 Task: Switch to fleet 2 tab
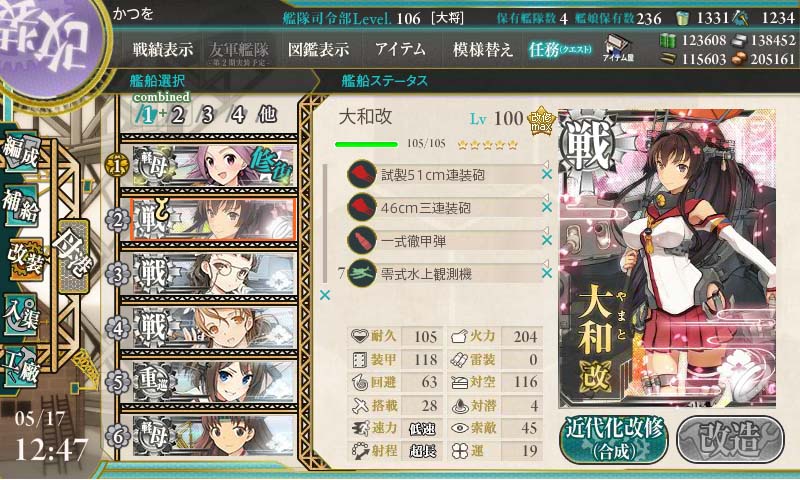178,115
